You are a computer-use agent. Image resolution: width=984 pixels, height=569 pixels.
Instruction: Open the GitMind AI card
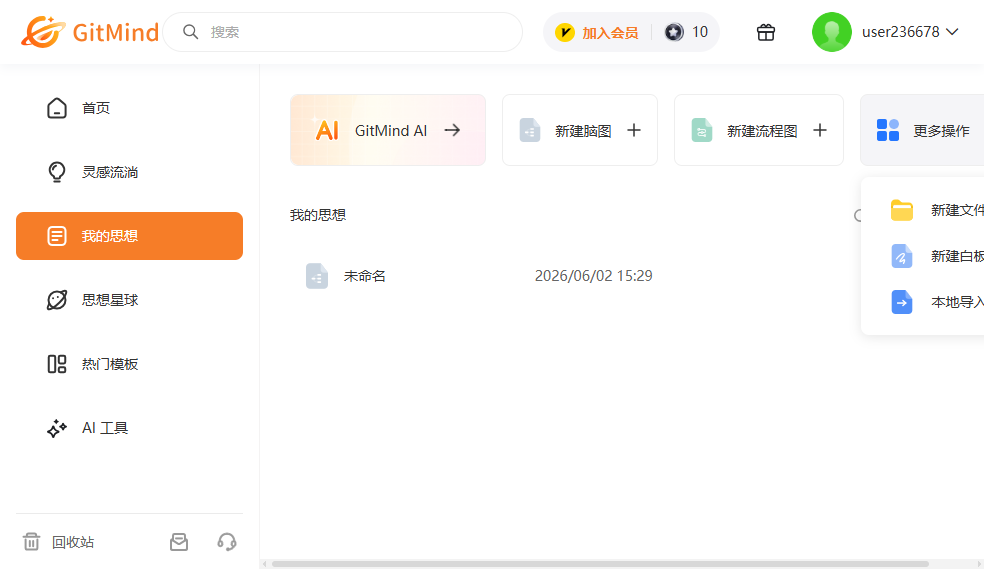pos(388,130)
